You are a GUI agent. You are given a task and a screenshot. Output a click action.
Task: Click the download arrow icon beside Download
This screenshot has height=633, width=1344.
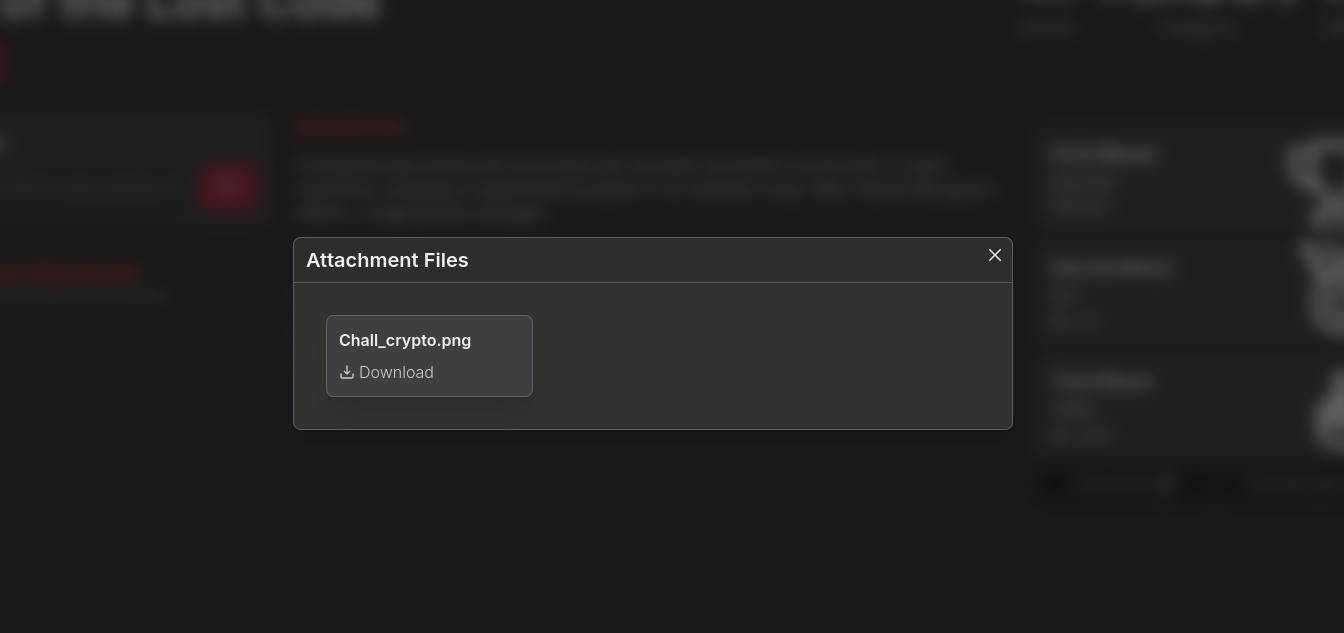pos(347,372)
